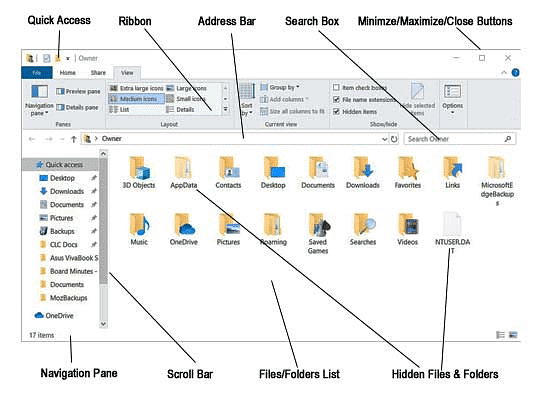Image resolution: width=544 pixels, height=395 pixels.
Task: Click Owner in the address bar
Action: pyautogui.click(x=111, y=139)
